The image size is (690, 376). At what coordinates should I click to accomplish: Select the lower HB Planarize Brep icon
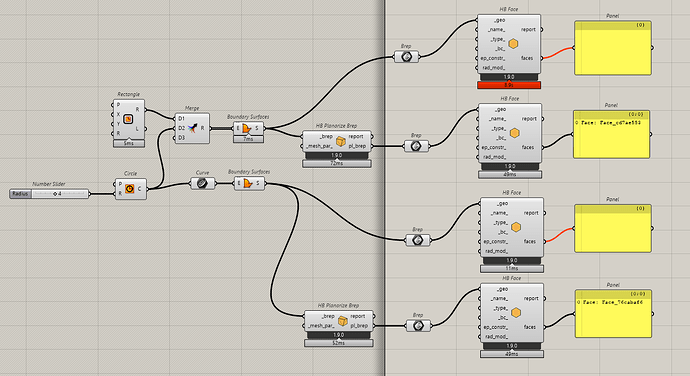pyautogui.click(x=342, y=321)
